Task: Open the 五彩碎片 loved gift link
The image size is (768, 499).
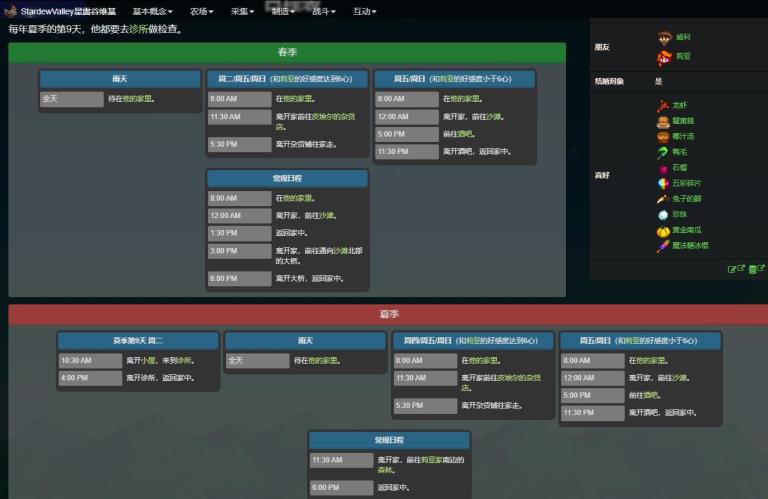Action: point(686,183)
